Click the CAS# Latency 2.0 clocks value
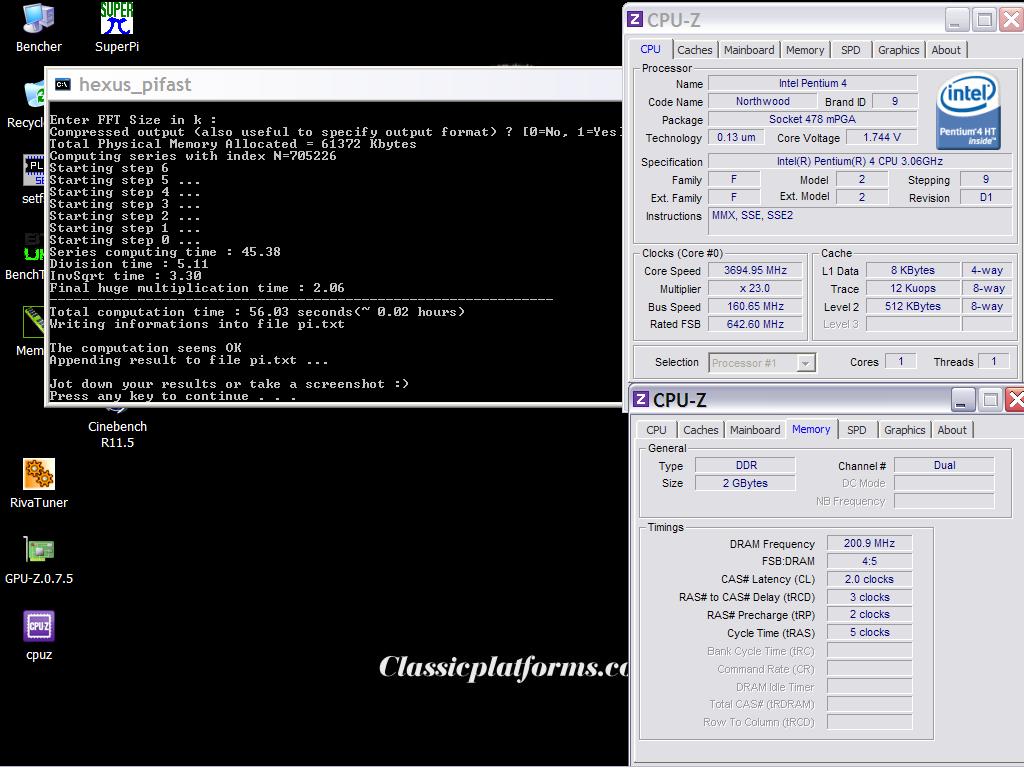Image resolution: width=1024 pixels, height=768 pixels. [869, 579]
